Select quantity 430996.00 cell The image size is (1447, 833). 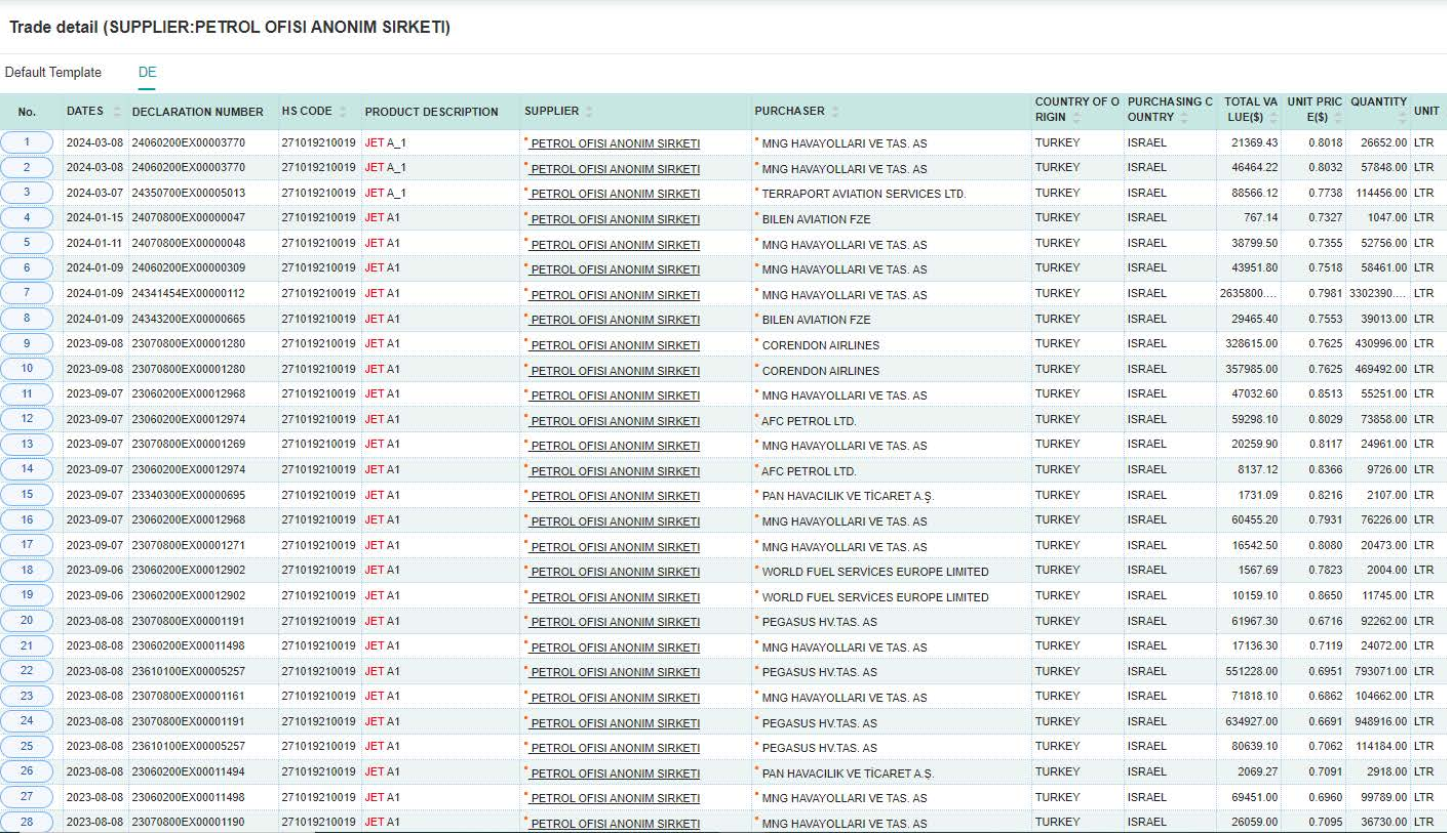click(1379, 344)
